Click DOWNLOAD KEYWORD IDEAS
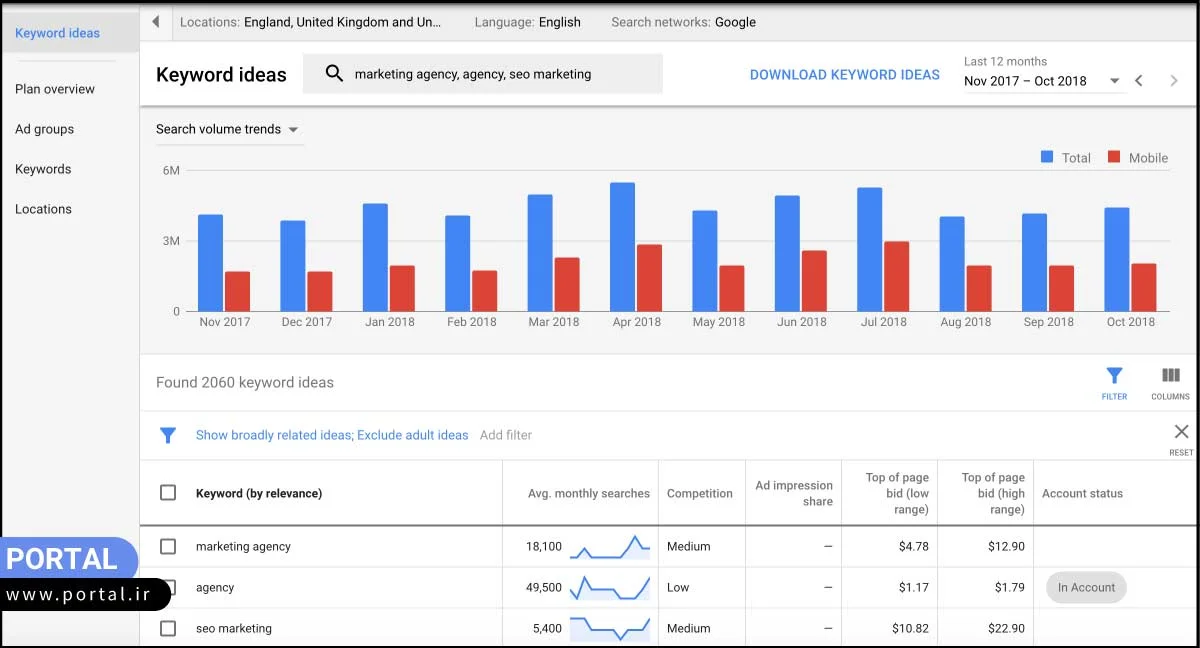The height and width of the screenshot is (648, 1200). tap(844, 74)
